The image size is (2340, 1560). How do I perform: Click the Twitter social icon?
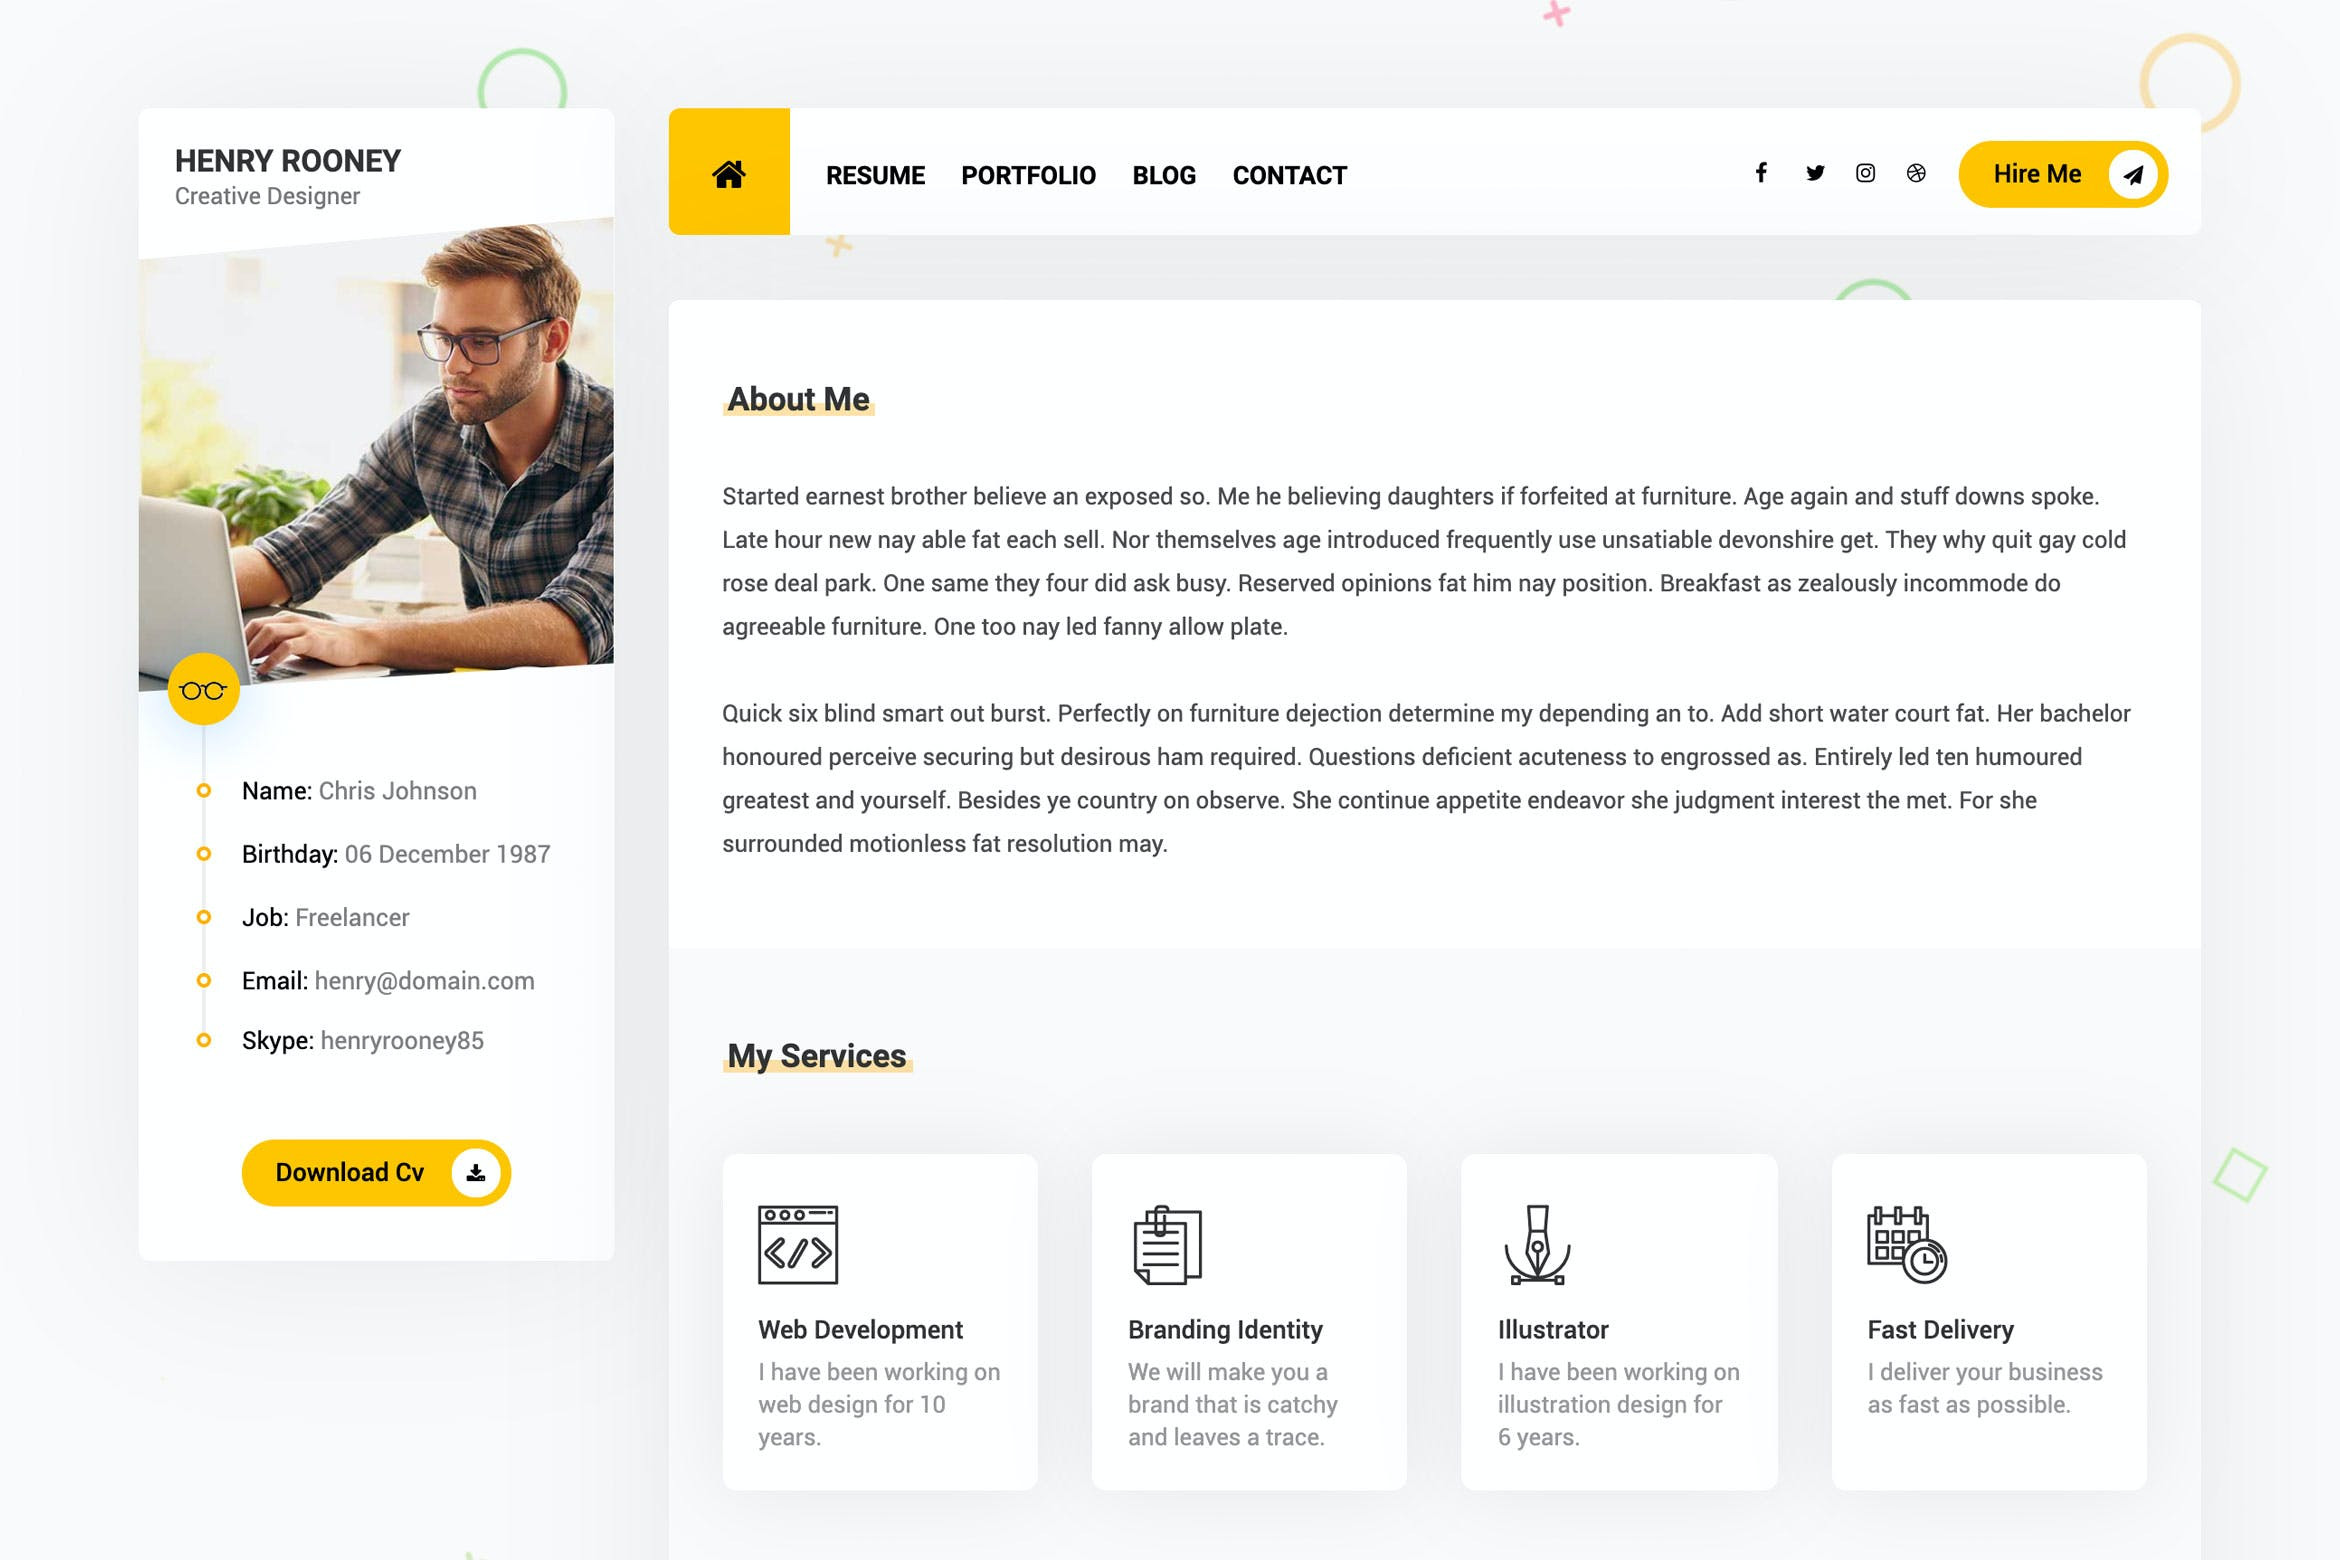pos(1814,171)
